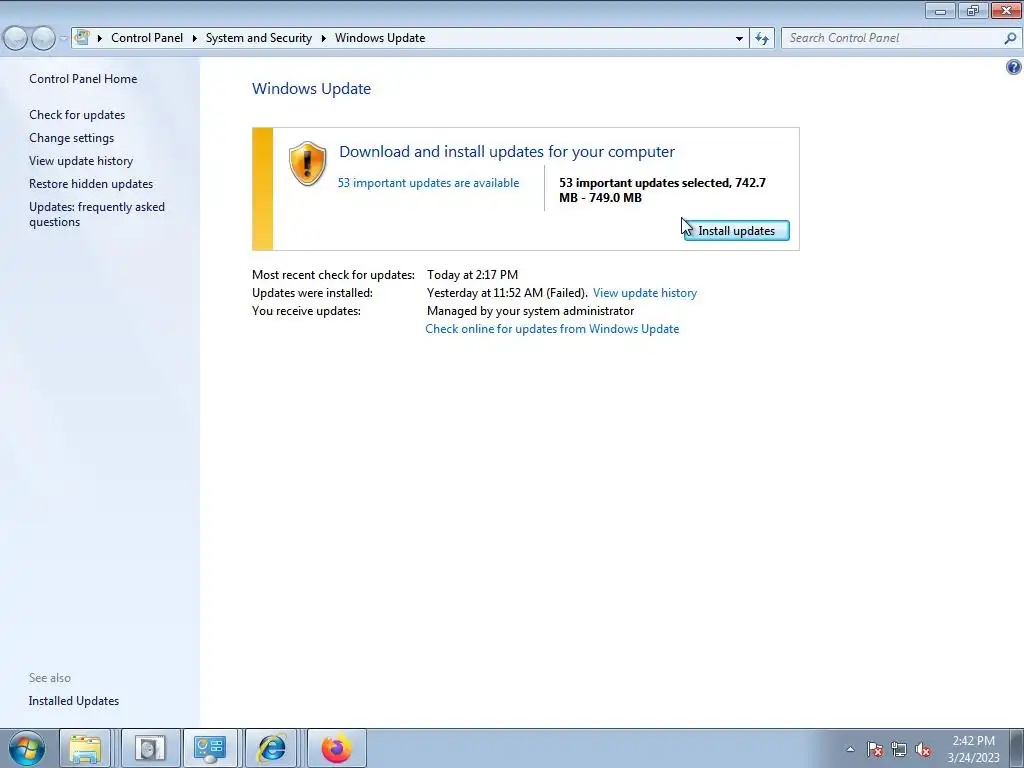1024x768 pixels.
Task: Click the address bar refresh button
Action: [762, 39]
